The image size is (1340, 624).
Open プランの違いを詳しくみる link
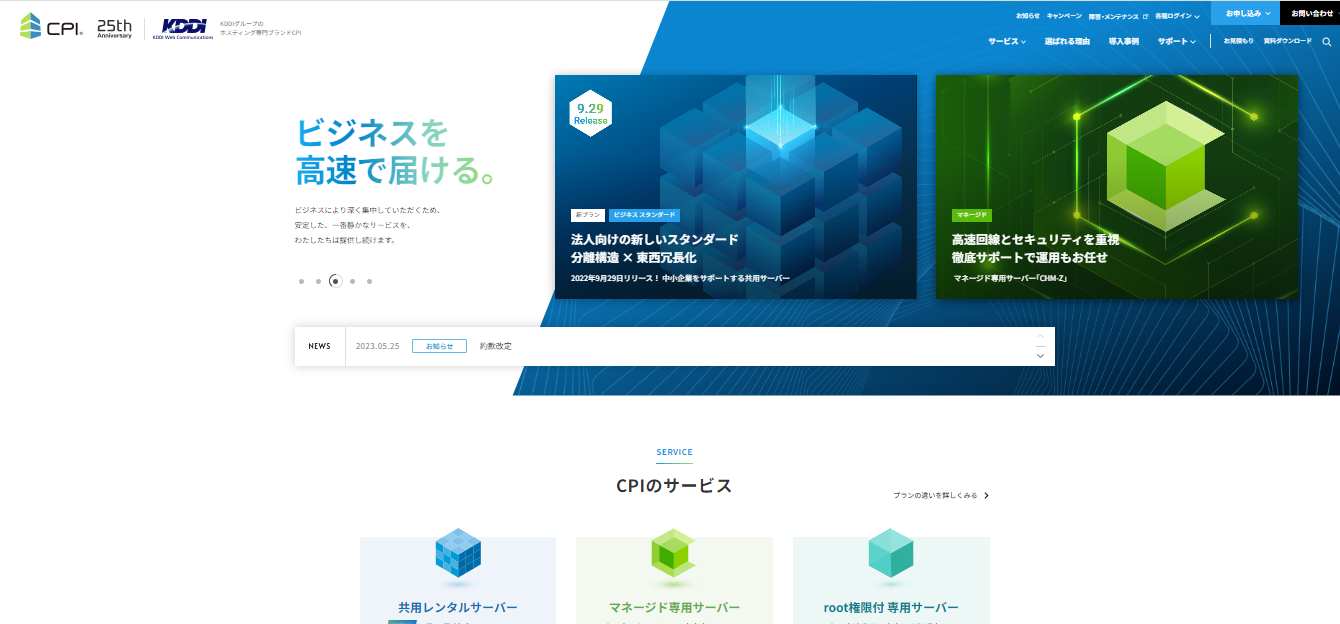click(x=938, y=495)
